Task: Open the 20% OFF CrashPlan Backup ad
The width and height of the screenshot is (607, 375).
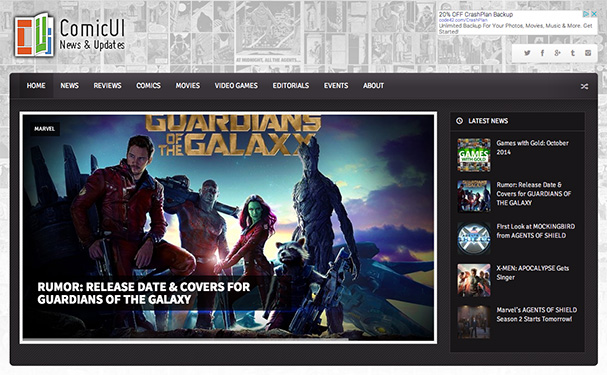Action: coord(476,14)
